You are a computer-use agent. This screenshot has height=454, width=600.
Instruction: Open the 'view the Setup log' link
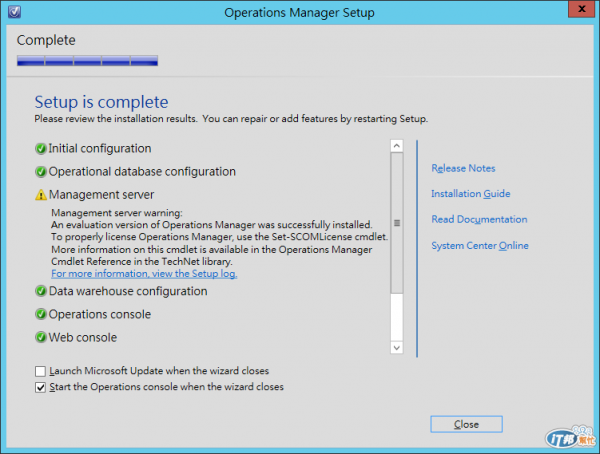(144, 274)
